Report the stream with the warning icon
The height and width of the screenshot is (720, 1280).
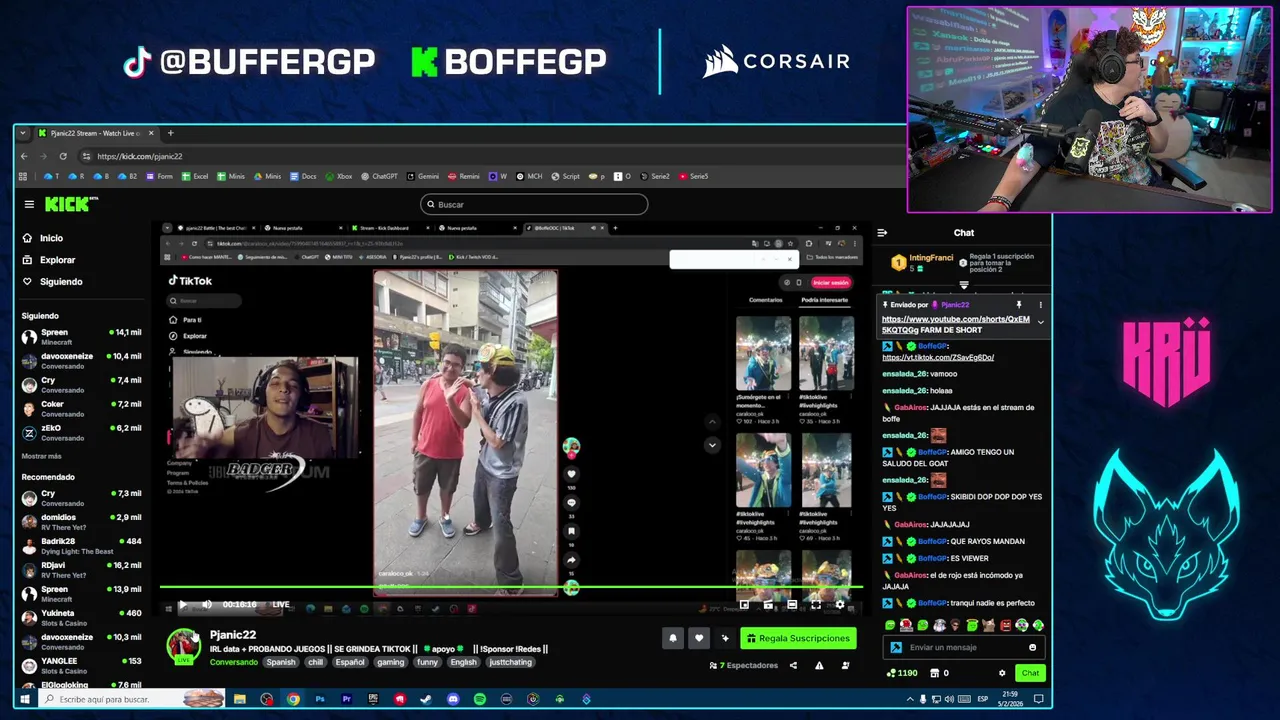click(x=819, y=665)
